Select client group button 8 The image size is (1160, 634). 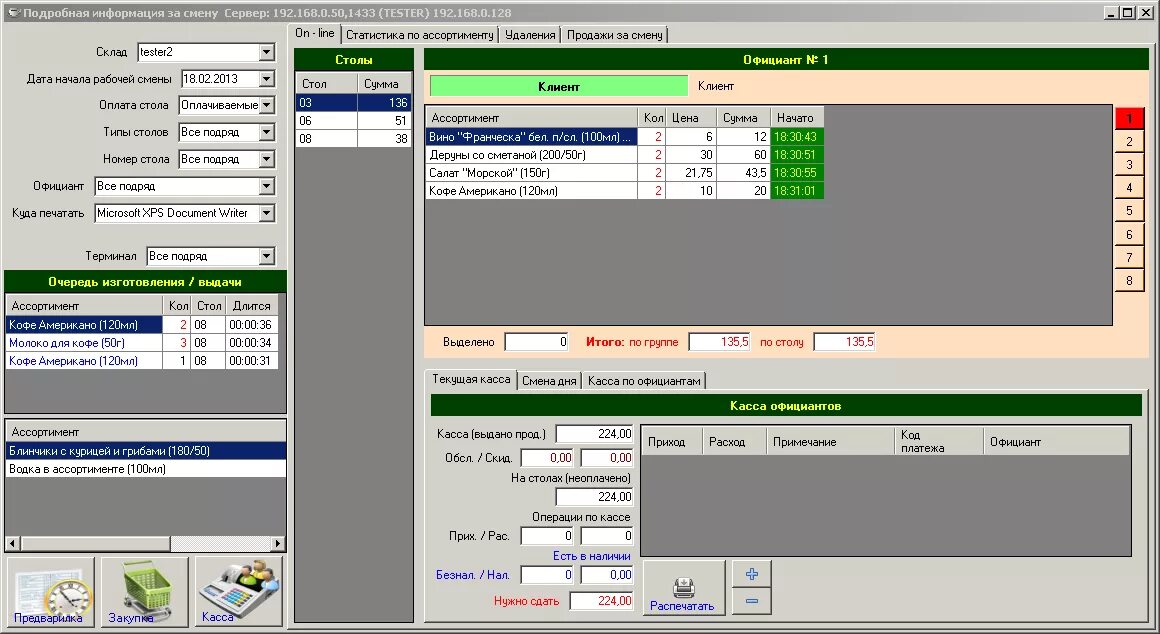[1129, 280]
